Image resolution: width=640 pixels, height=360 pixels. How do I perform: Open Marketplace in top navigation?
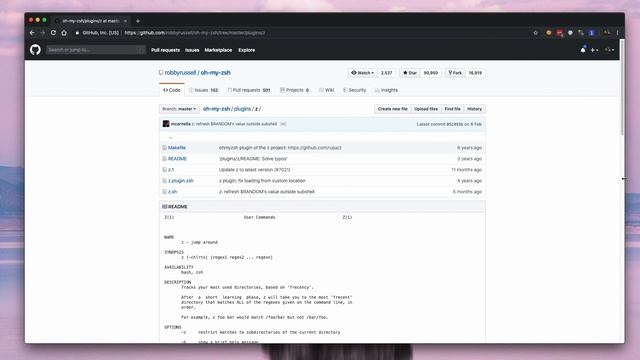pos(218,50)
